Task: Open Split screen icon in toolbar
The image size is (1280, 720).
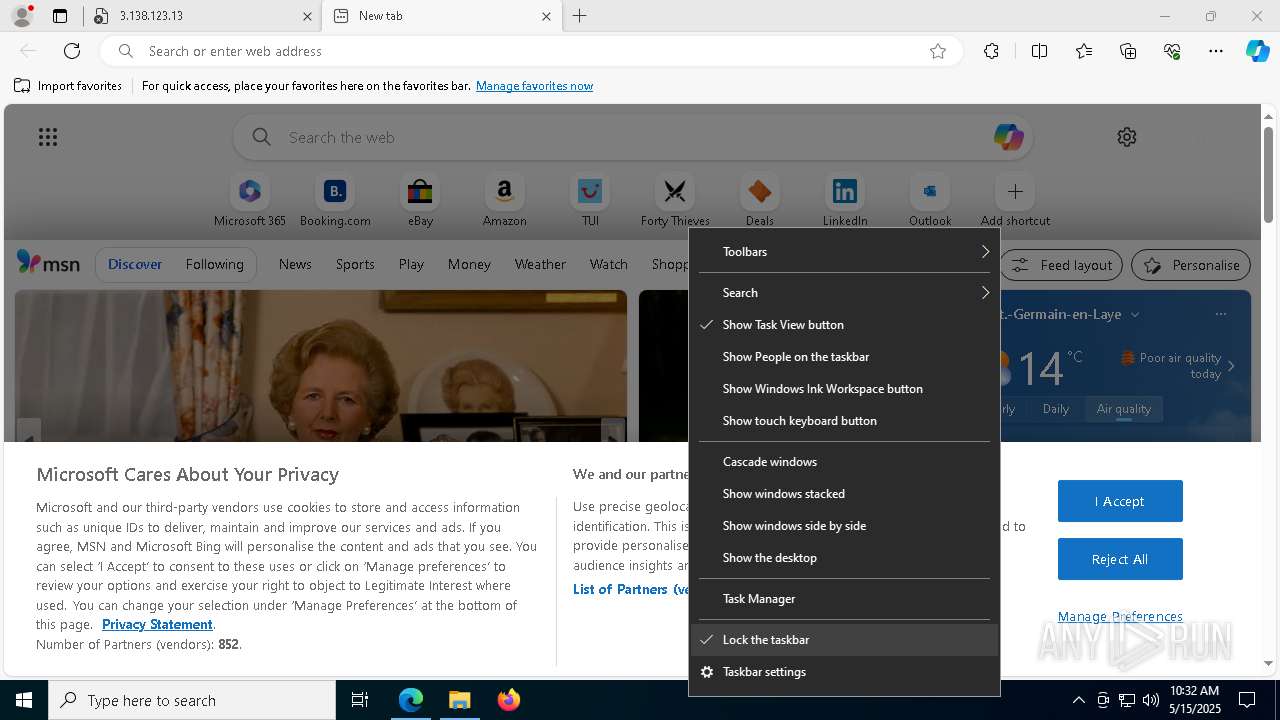Action: point(1039,51)
